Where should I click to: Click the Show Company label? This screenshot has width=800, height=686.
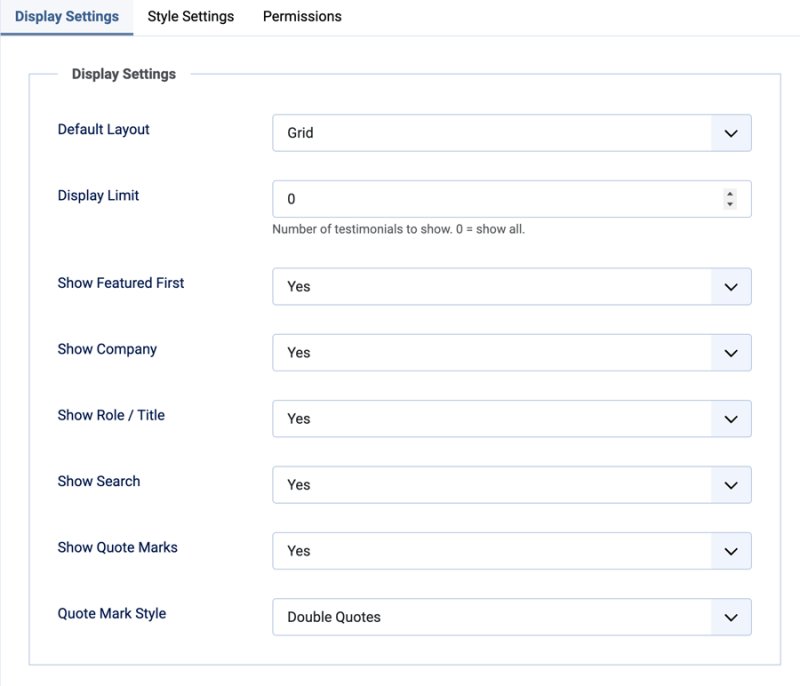tap(107, 349)
